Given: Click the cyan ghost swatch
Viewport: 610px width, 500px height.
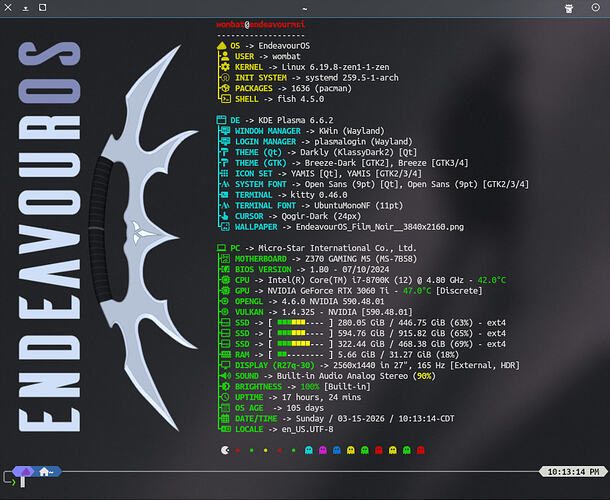Looking at the screenshot, I should [x=309, y=450].
